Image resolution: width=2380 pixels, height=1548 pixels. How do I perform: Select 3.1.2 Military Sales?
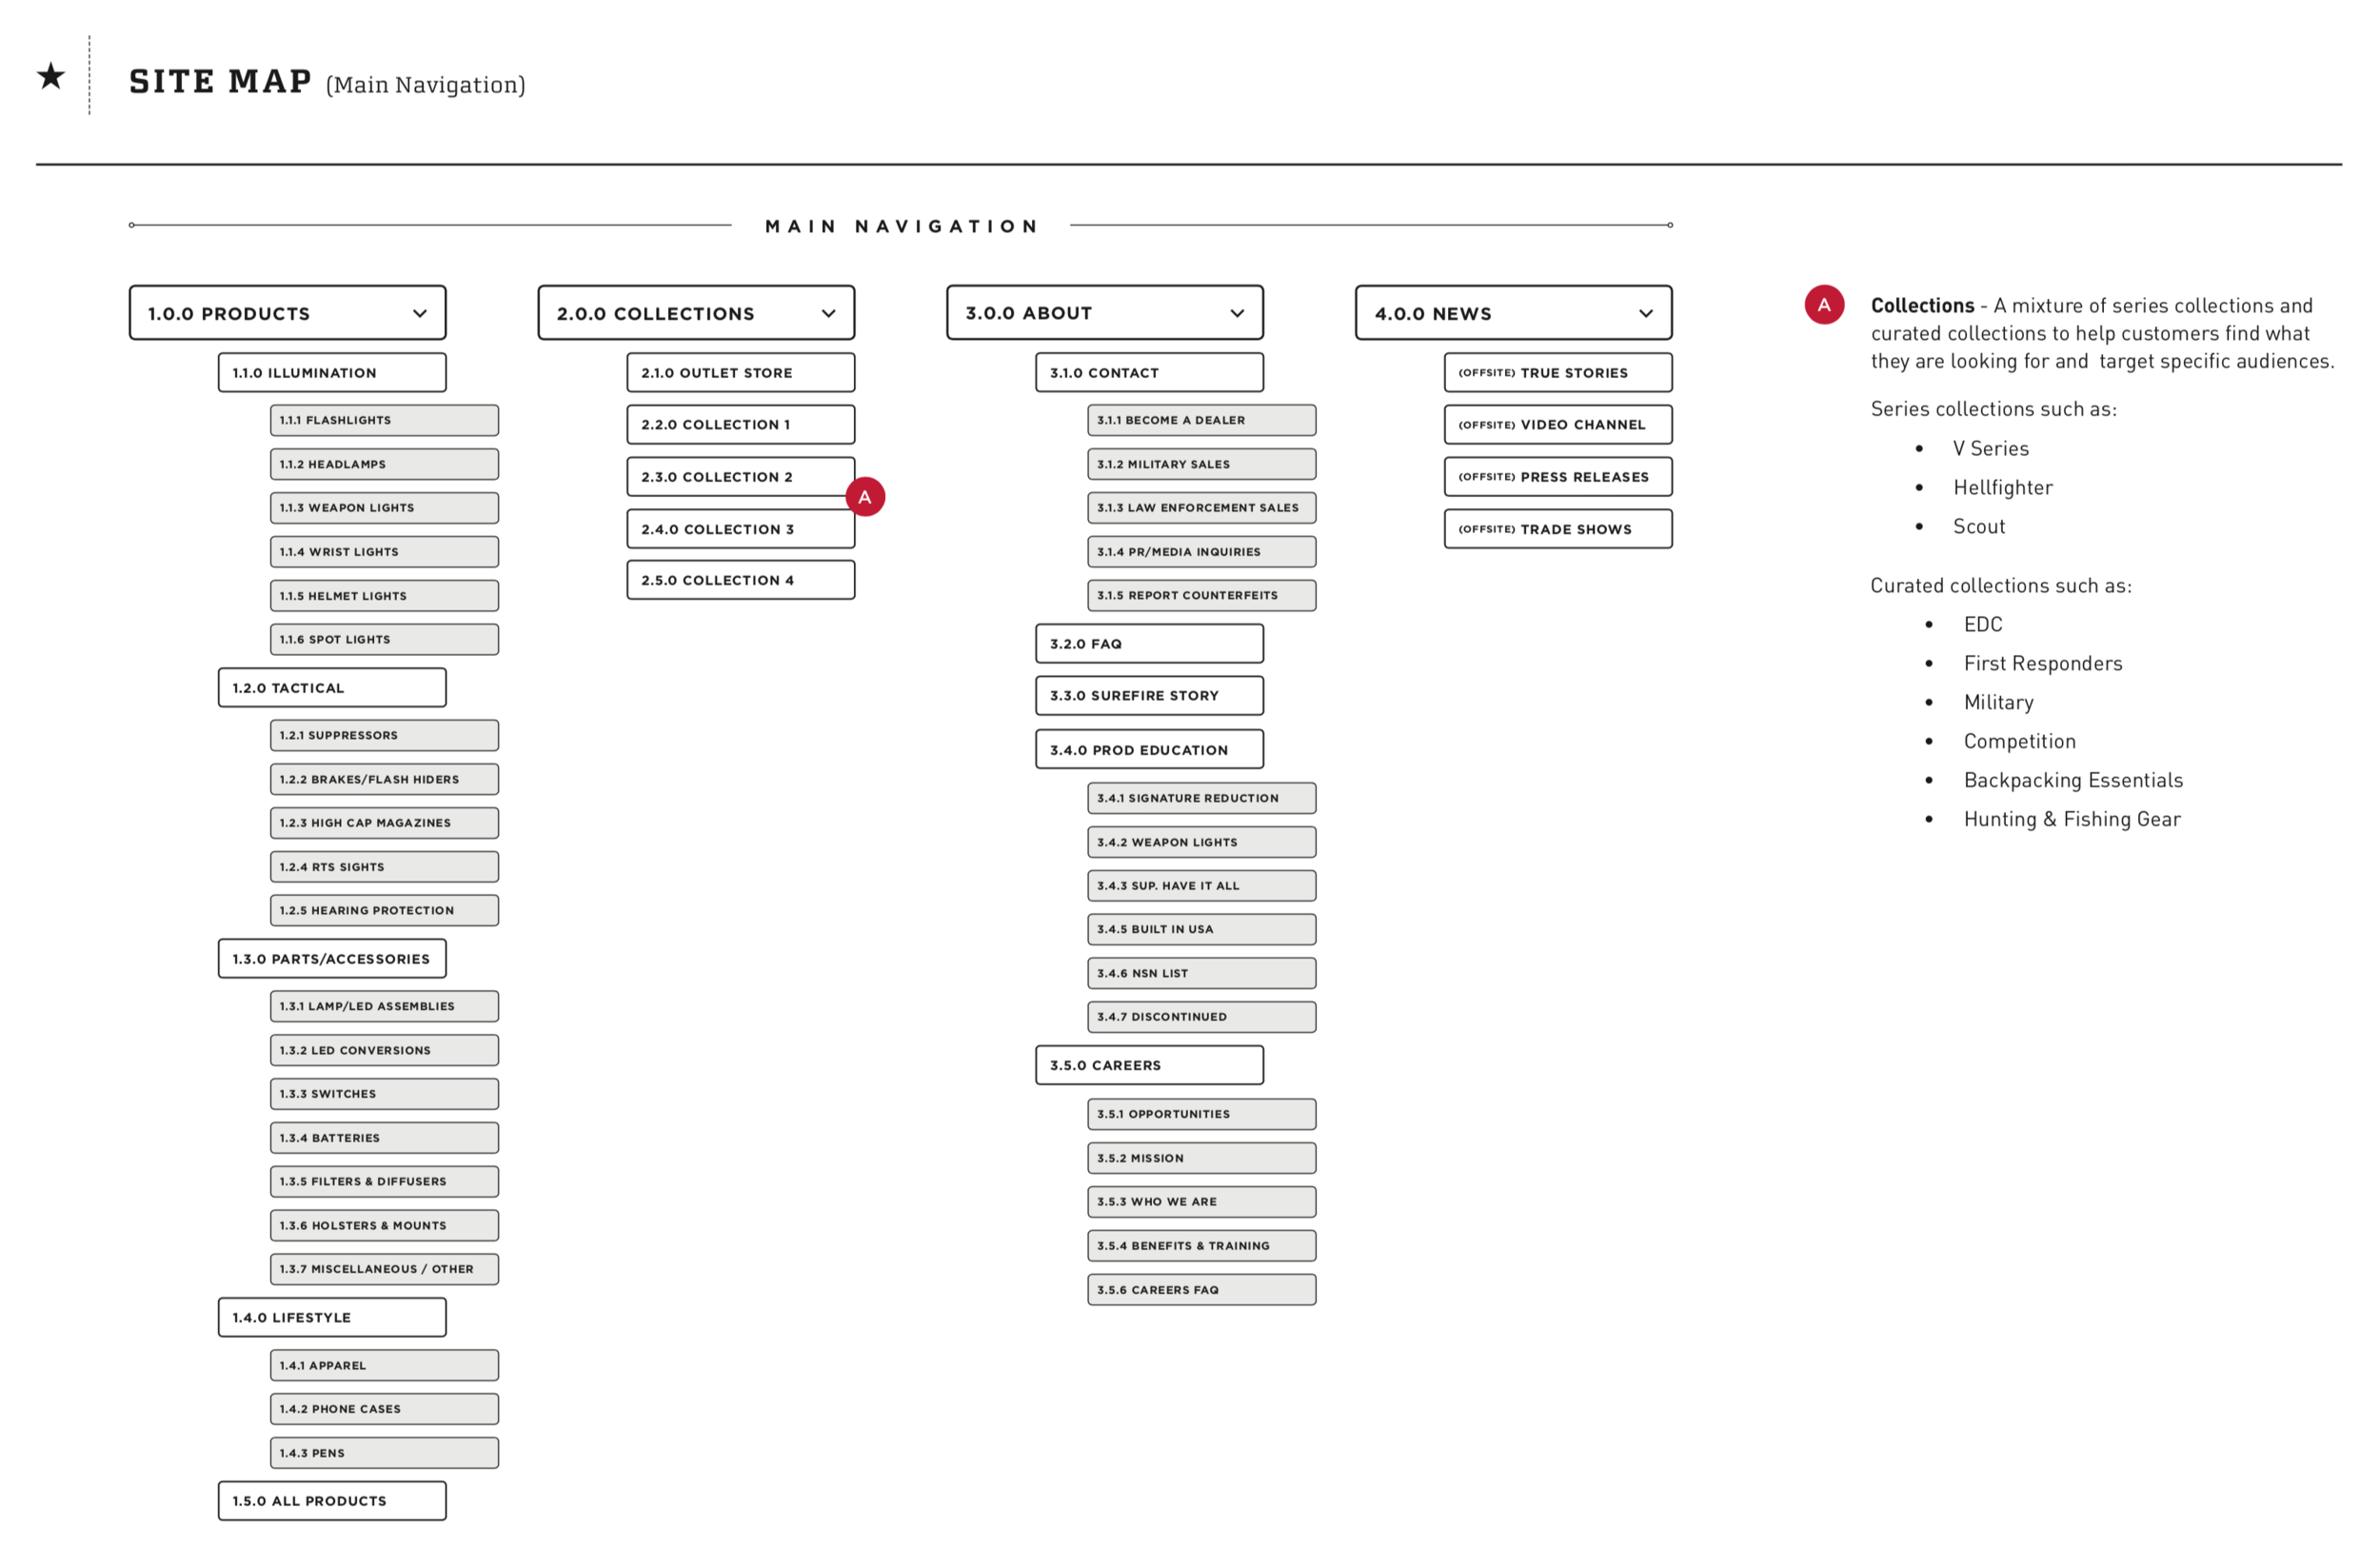pos(1202,464)
